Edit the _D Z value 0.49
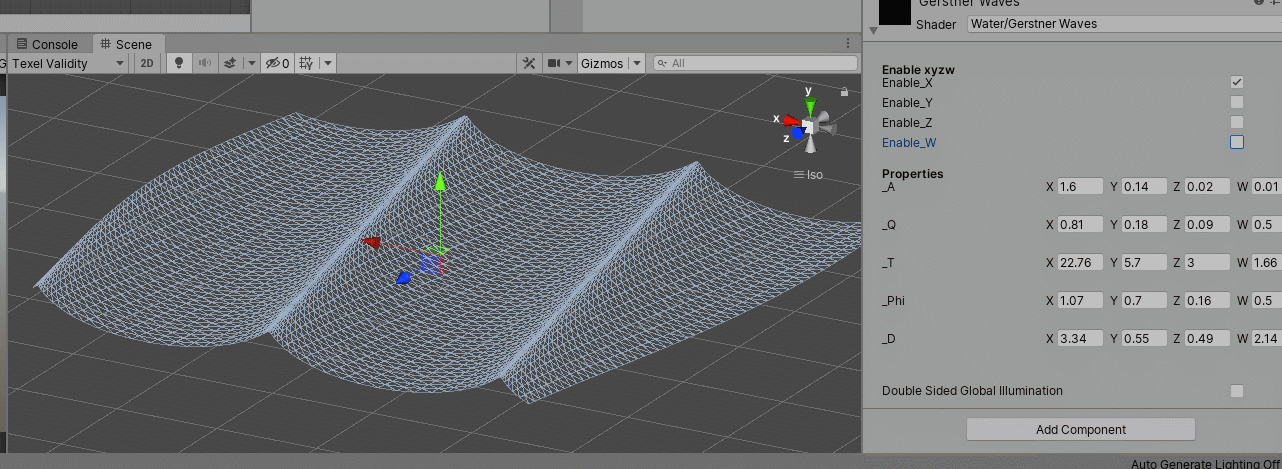The height and width of the screenshot is (469, 1282). click(1207, 338)
